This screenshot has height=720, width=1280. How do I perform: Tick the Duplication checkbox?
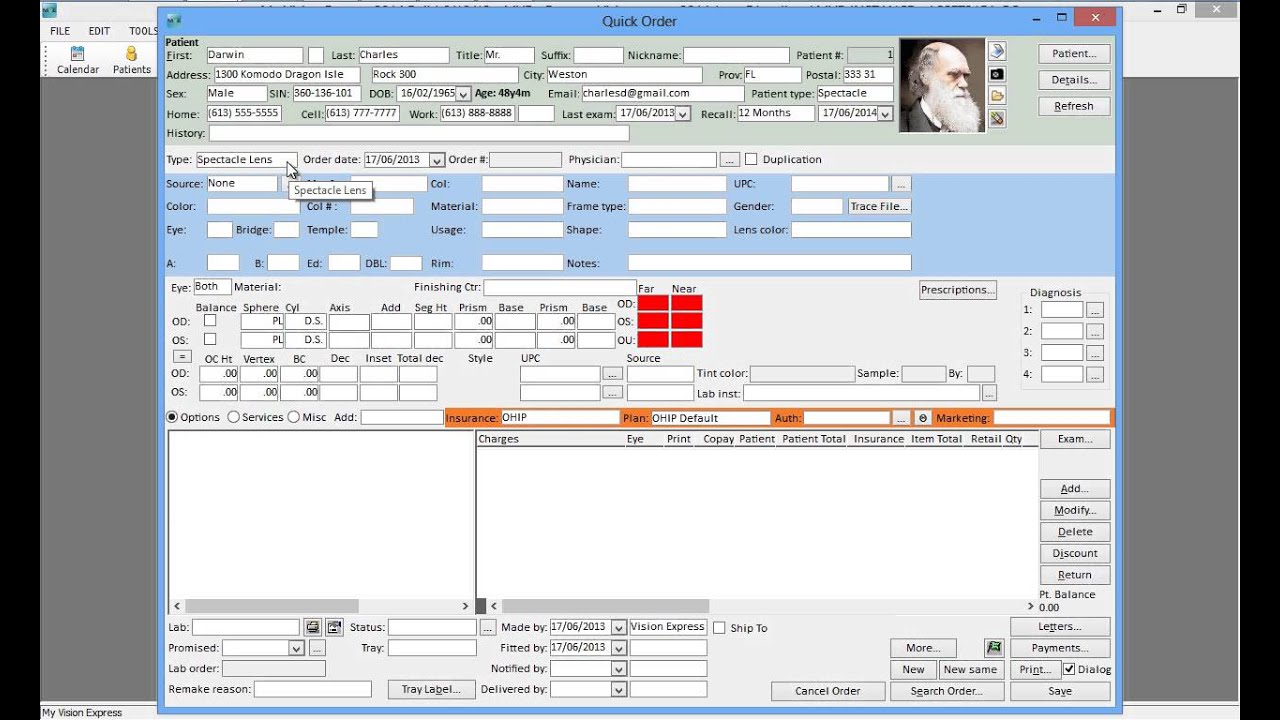click(751, 160)
